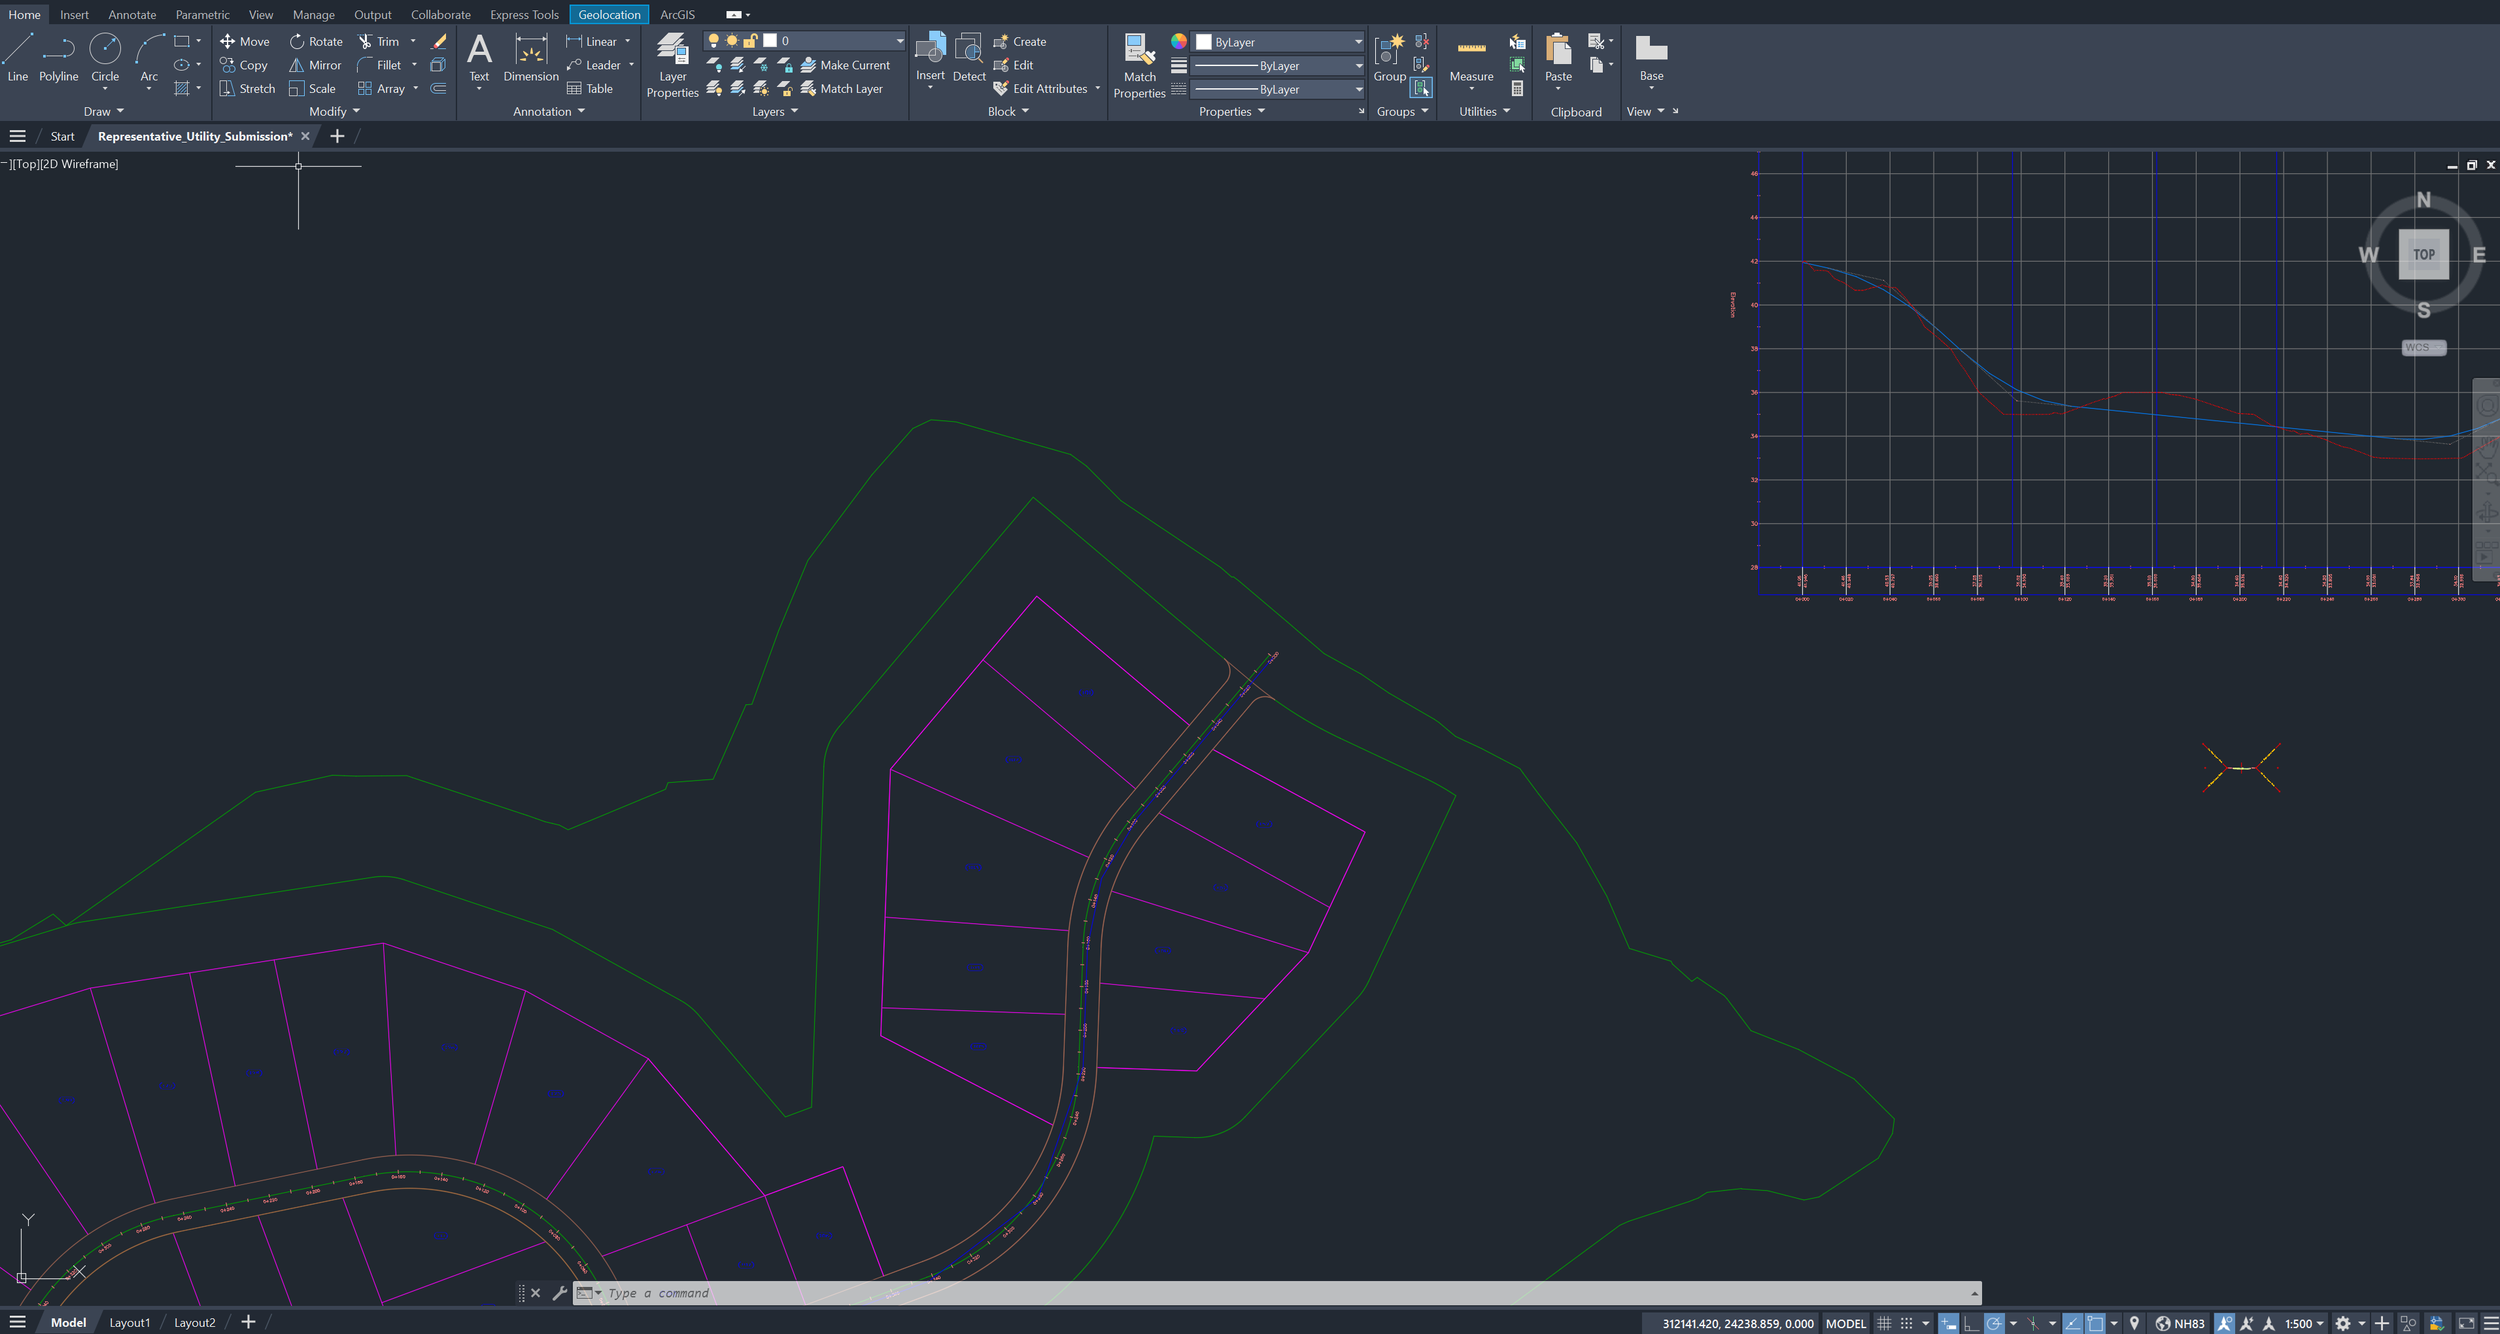
Task: Click the white layer color swatch
Action: click(770, 41)
